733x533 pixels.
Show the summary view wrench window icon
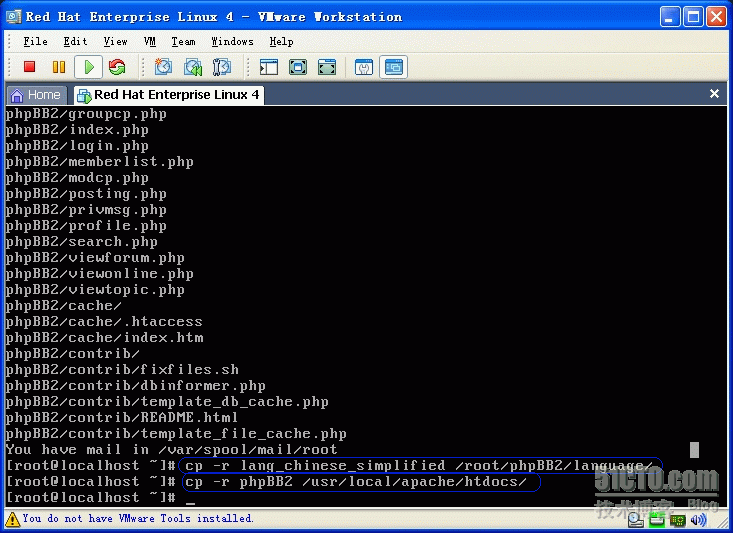364,67
